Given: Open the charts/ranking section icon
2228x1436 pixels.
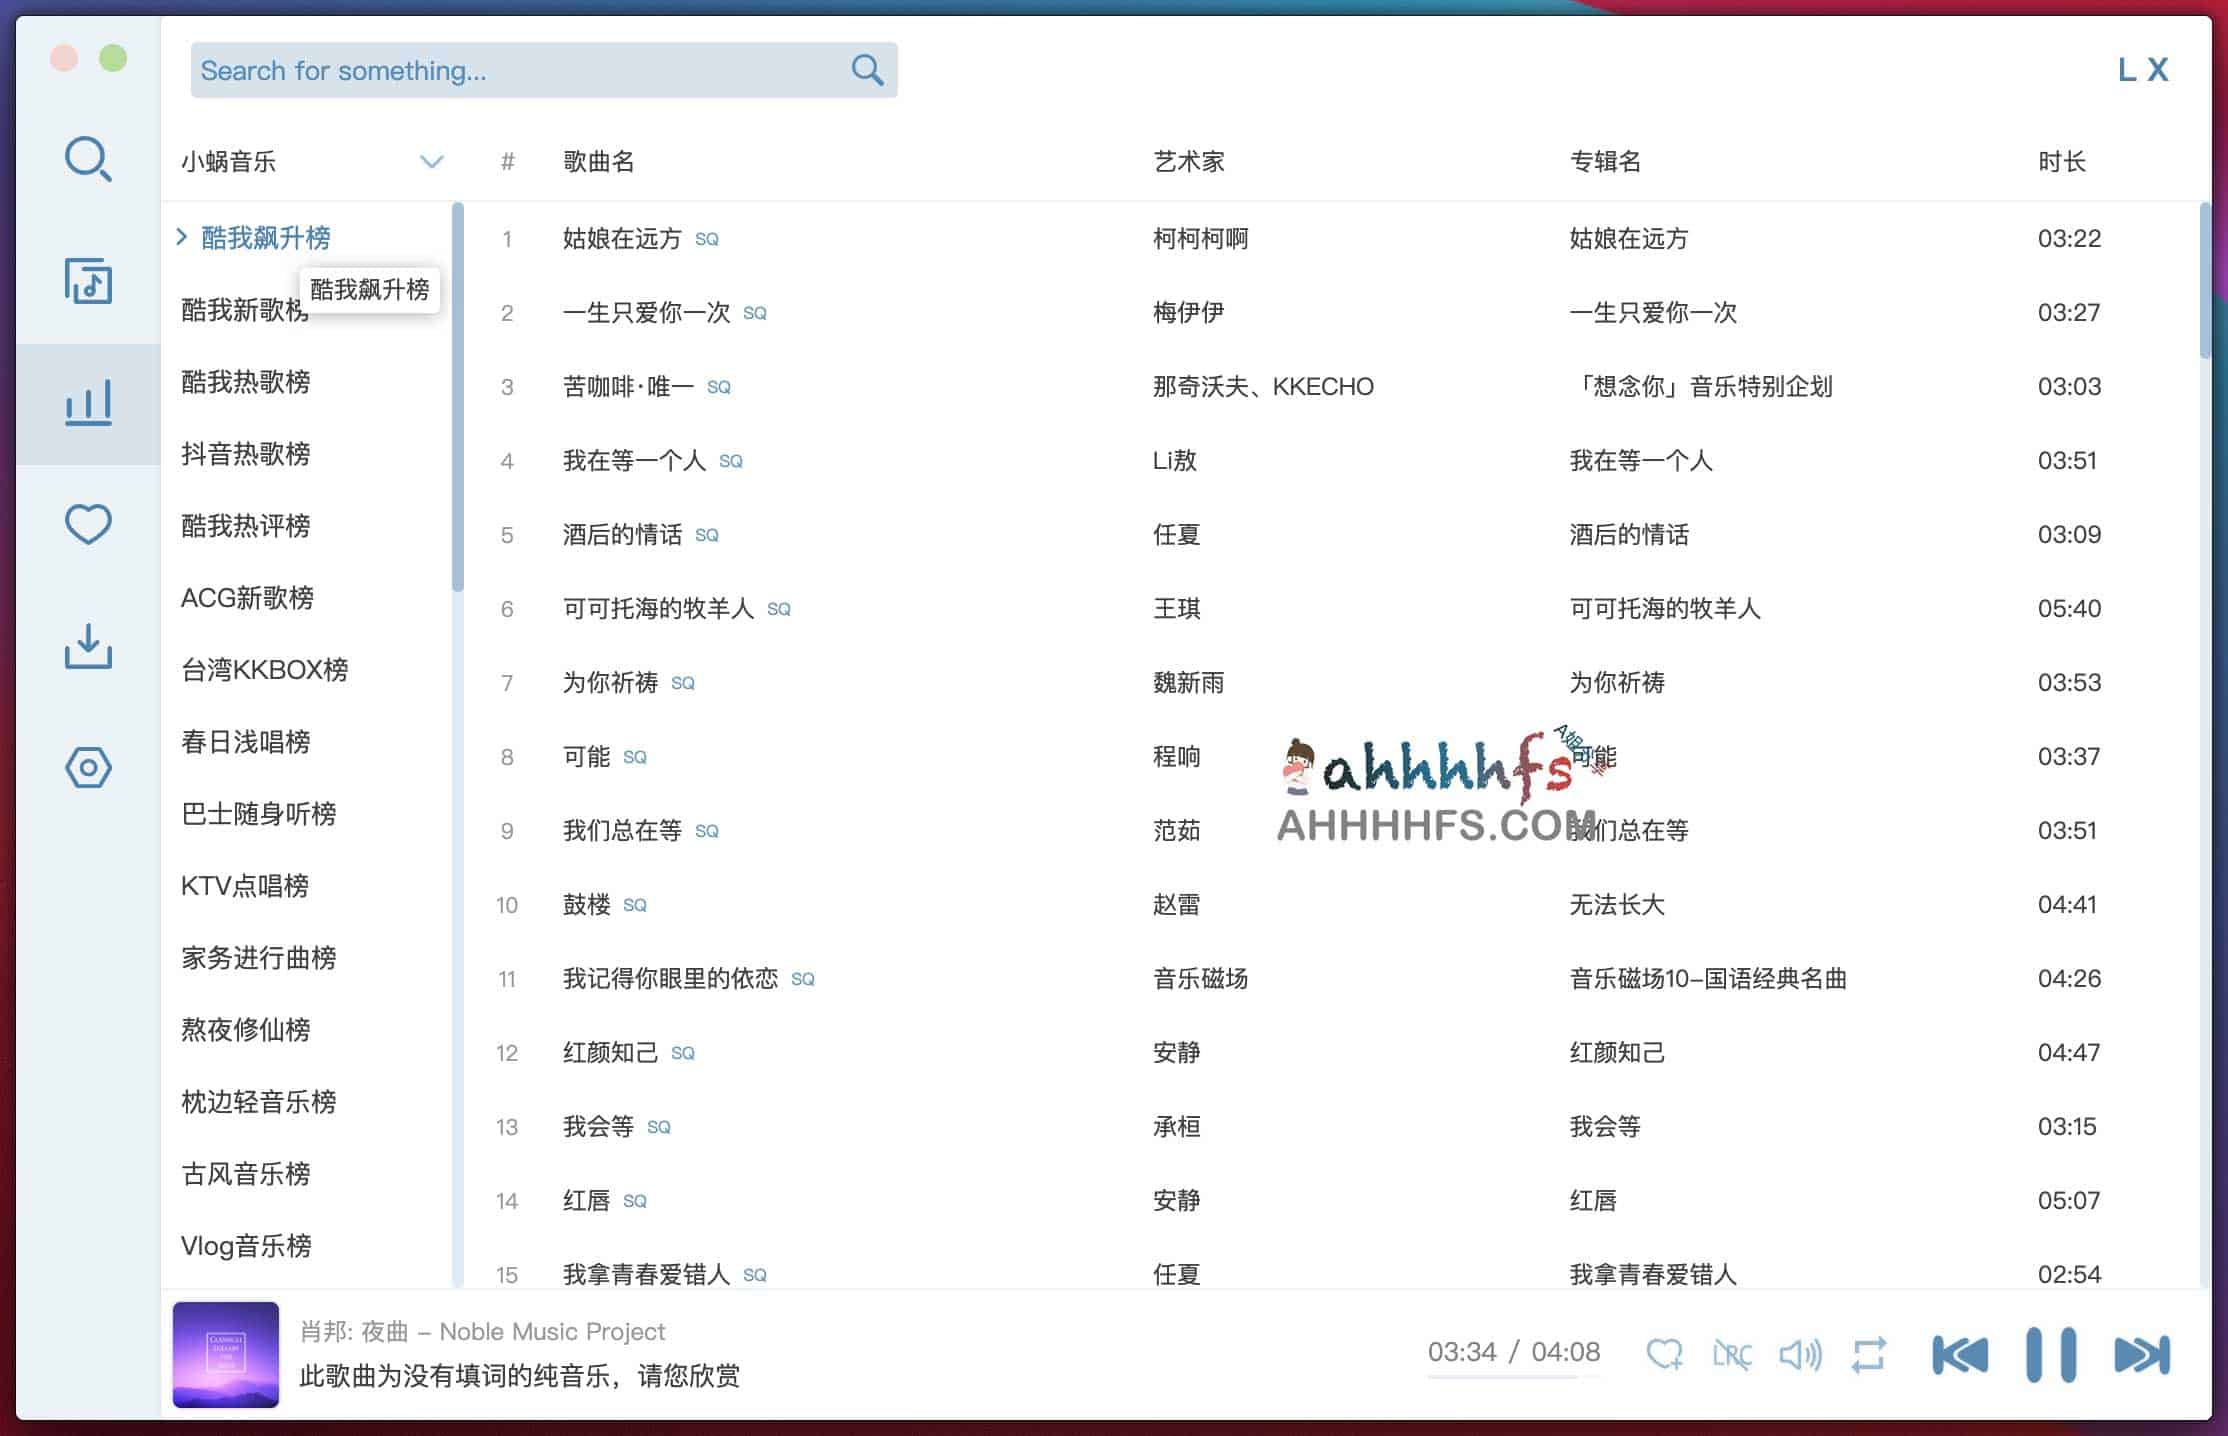Looking at the screenshot, I should point(89,400).
